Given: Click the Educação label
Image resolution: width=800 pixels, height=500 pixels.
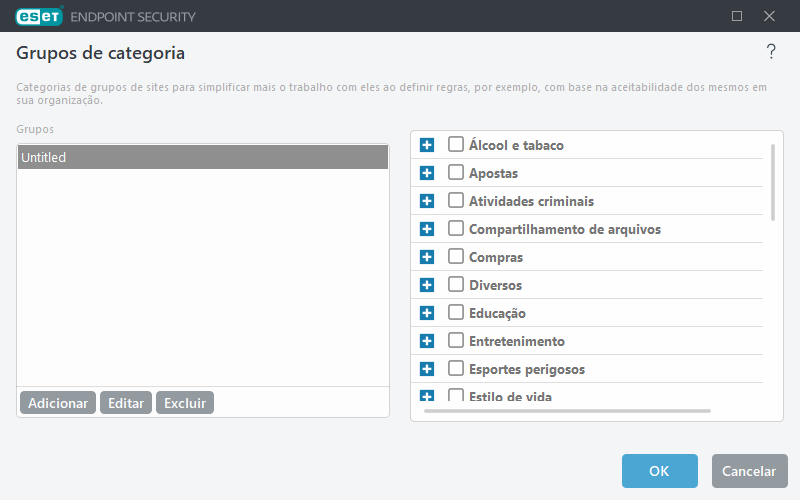Looking at the screenshot, I should point(497,313).
